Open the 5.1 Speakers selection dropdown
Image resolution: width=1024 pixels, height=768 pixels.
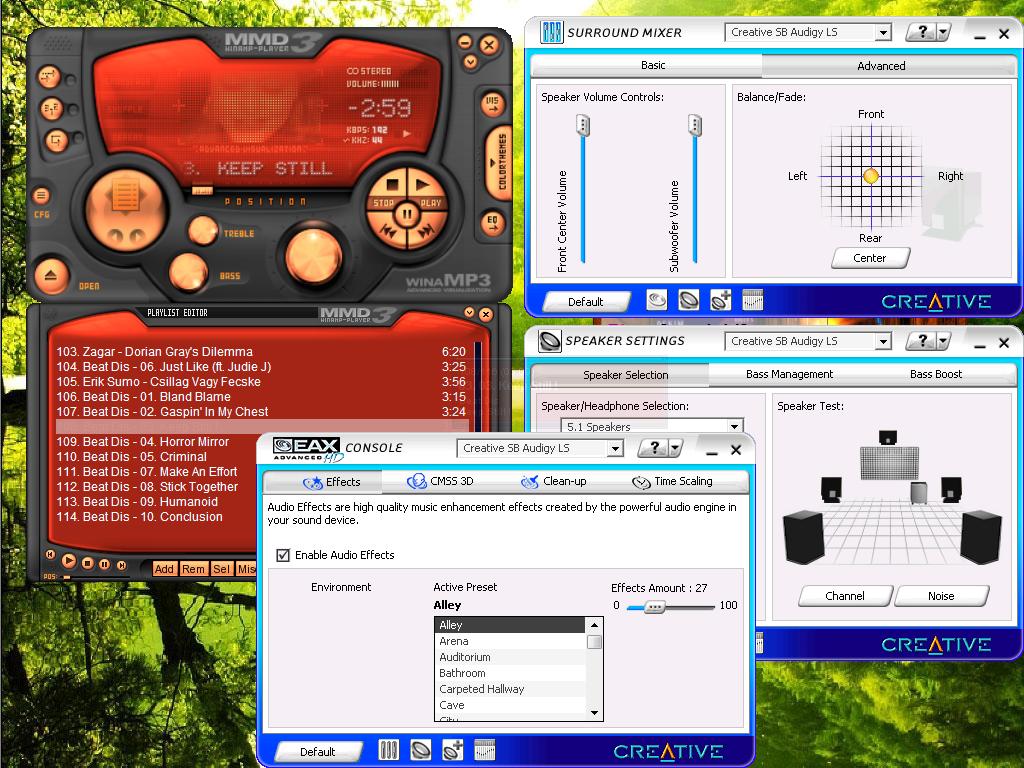click(734, 426)
